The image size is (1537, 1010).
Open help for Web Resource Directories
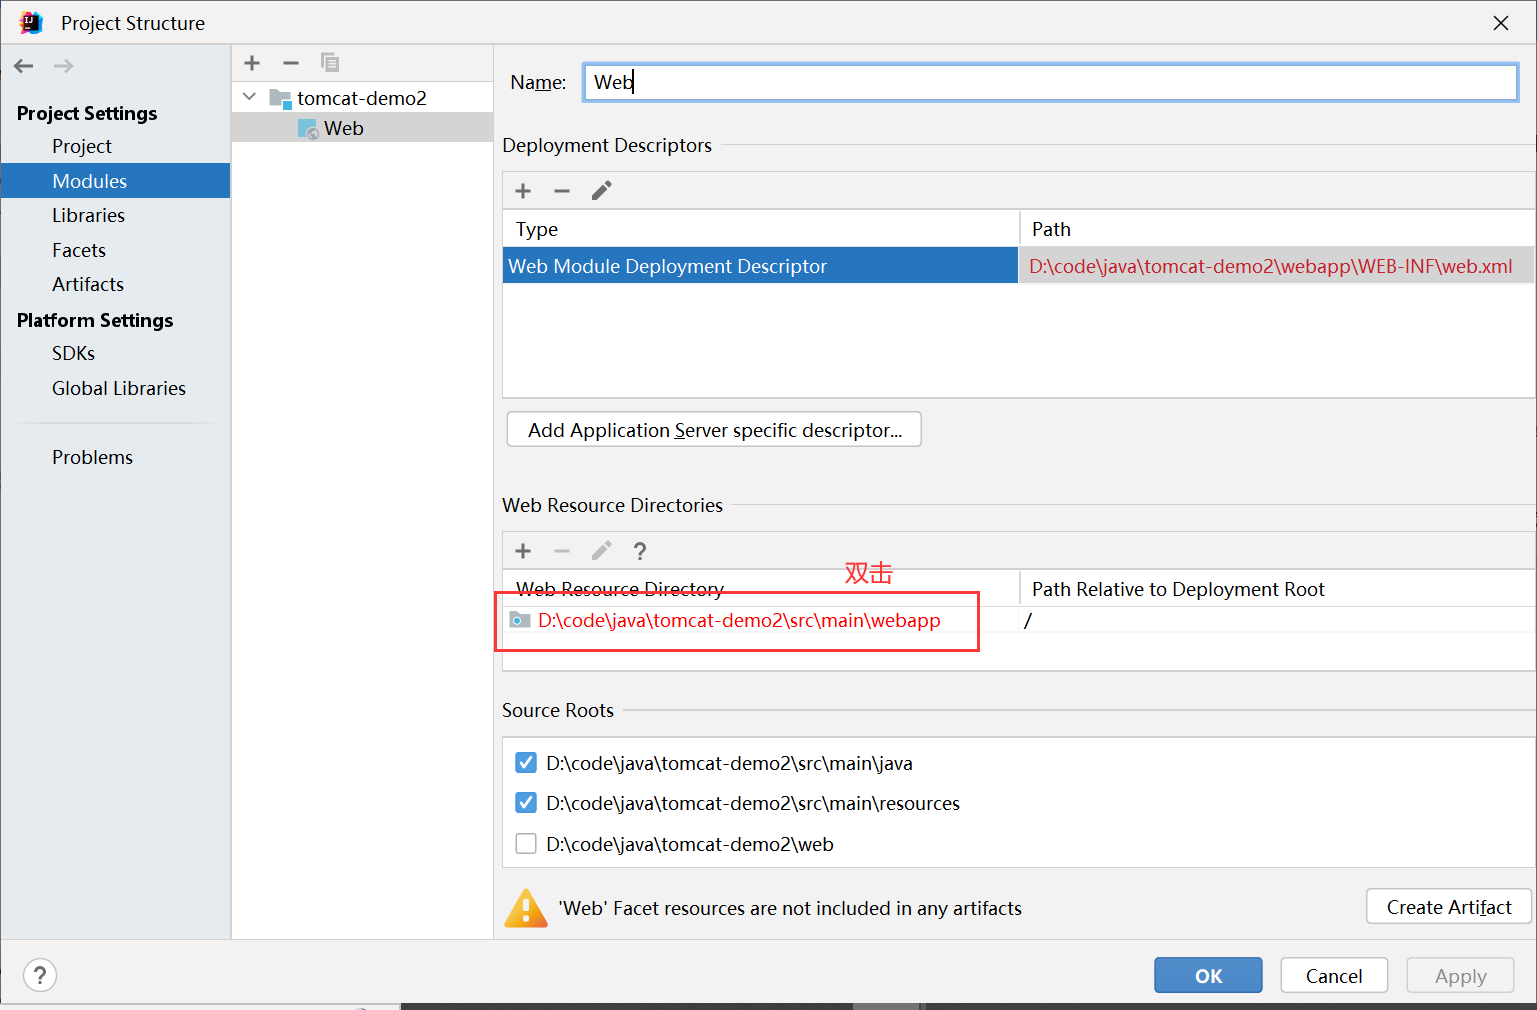(640, 551)
